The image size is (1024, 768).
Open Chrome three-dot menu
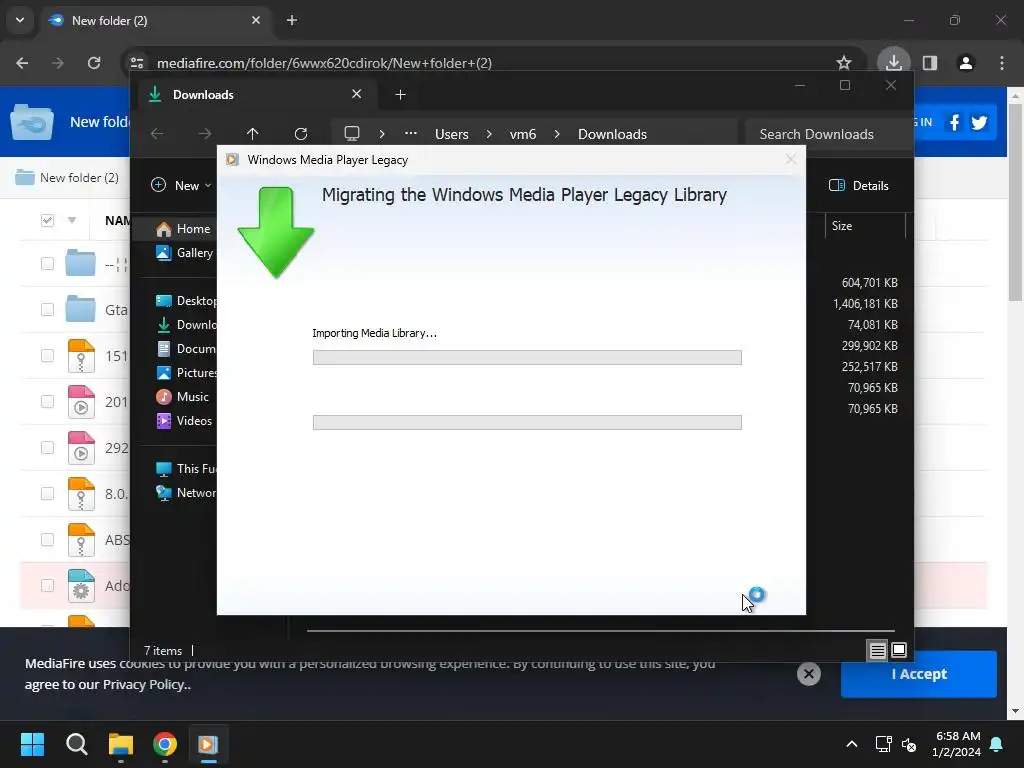click(1002, 63)
